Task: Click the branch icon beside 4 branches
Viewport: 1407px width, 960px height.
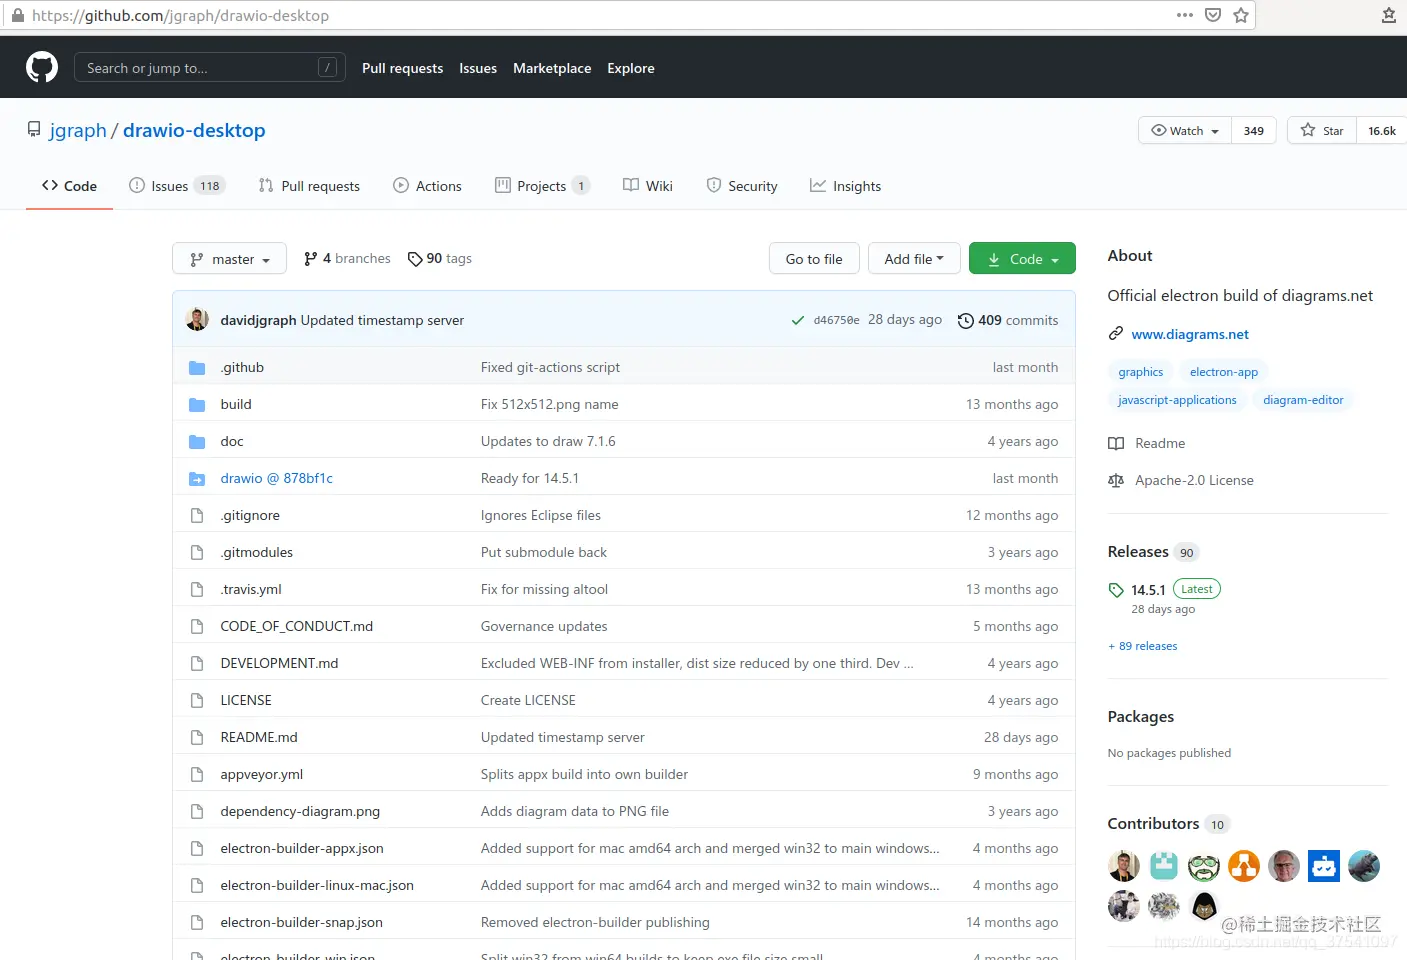Action: tap(311, 258)
